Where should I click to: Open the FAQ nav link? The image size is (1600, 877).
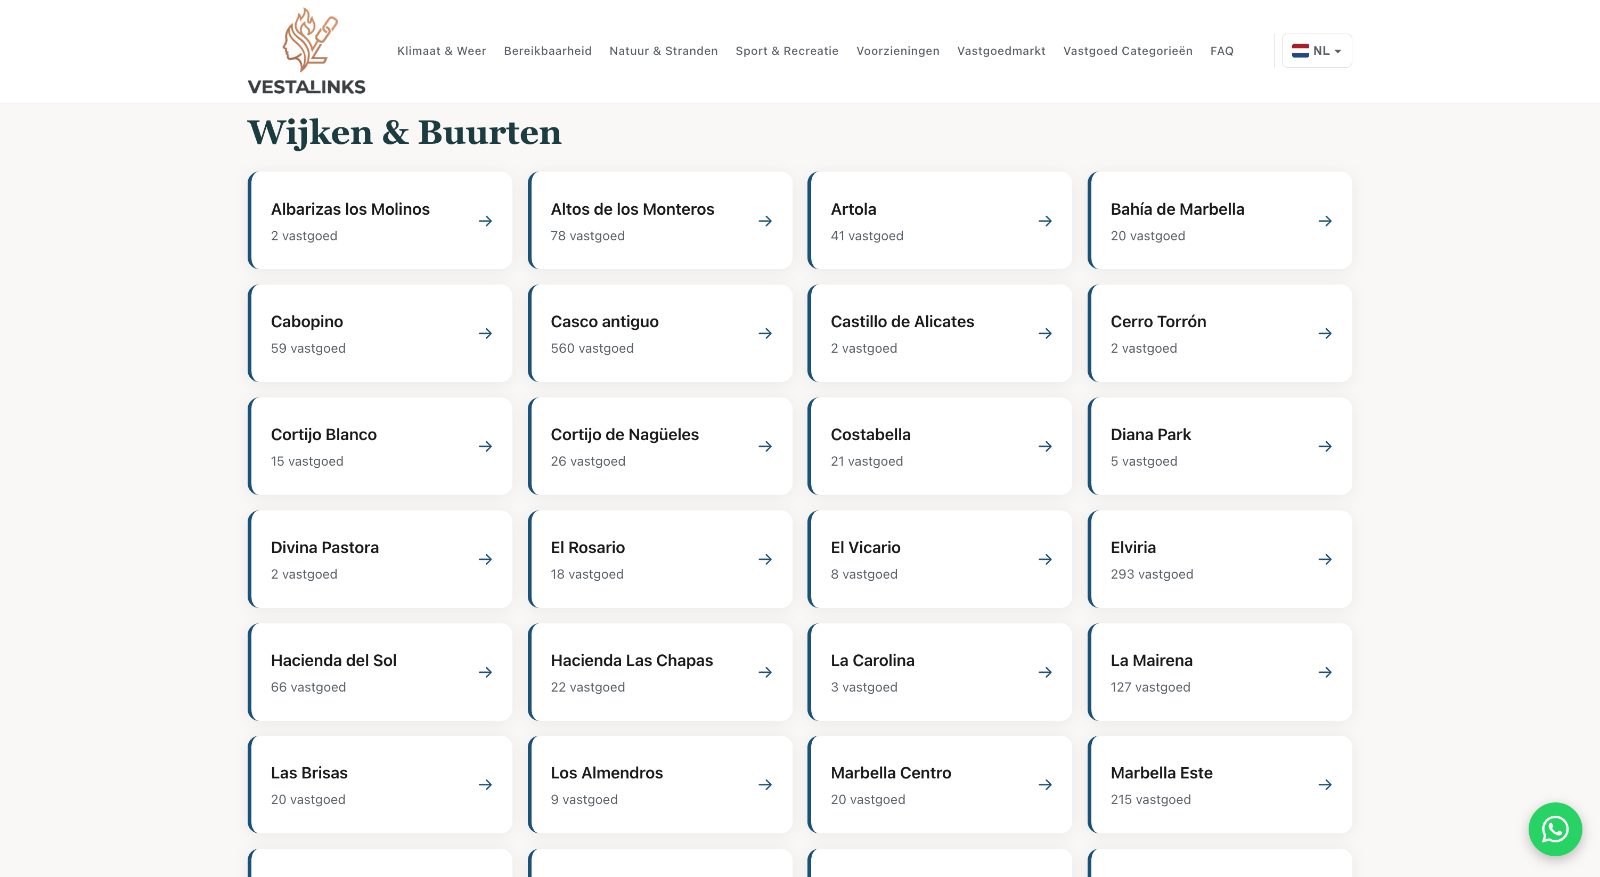tap(1222, 51)
